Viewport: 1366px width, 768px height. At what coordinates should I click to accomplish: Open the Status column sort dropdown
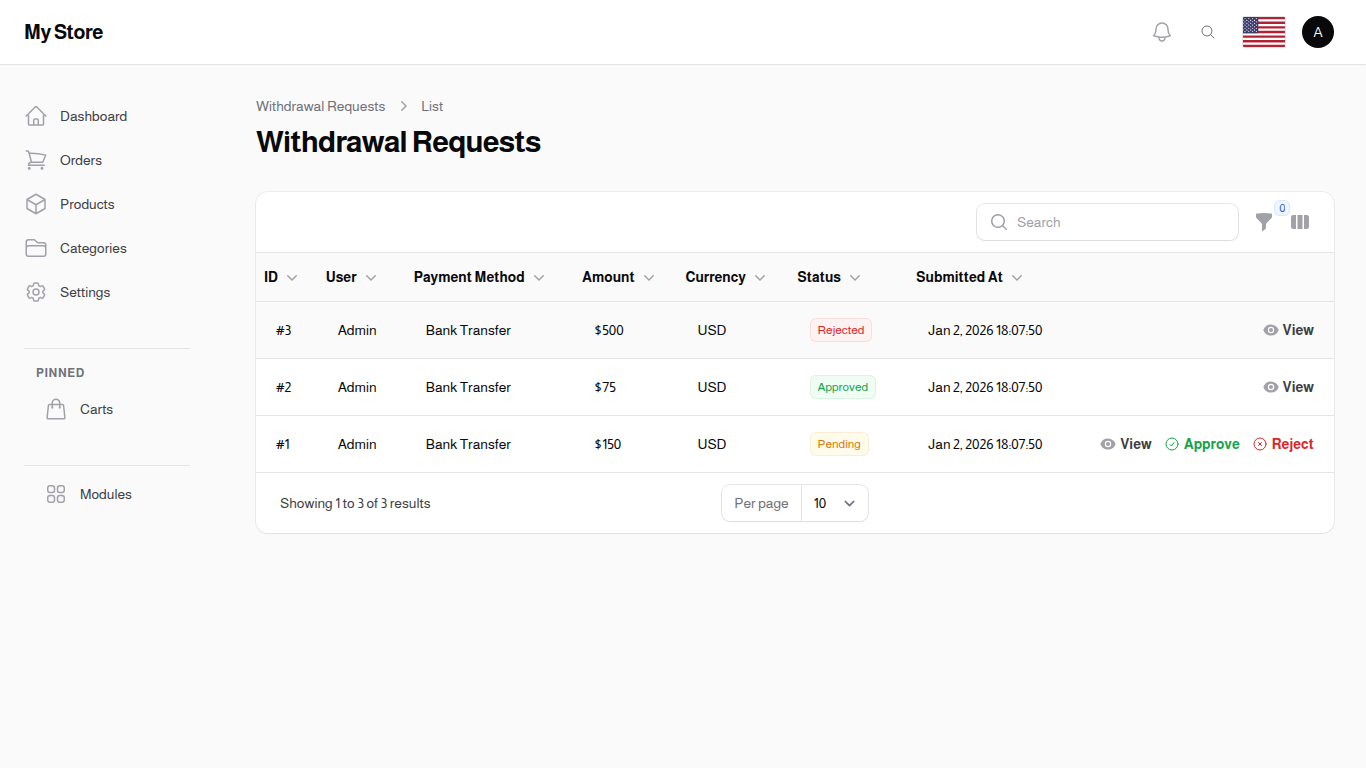pos(857,277)
